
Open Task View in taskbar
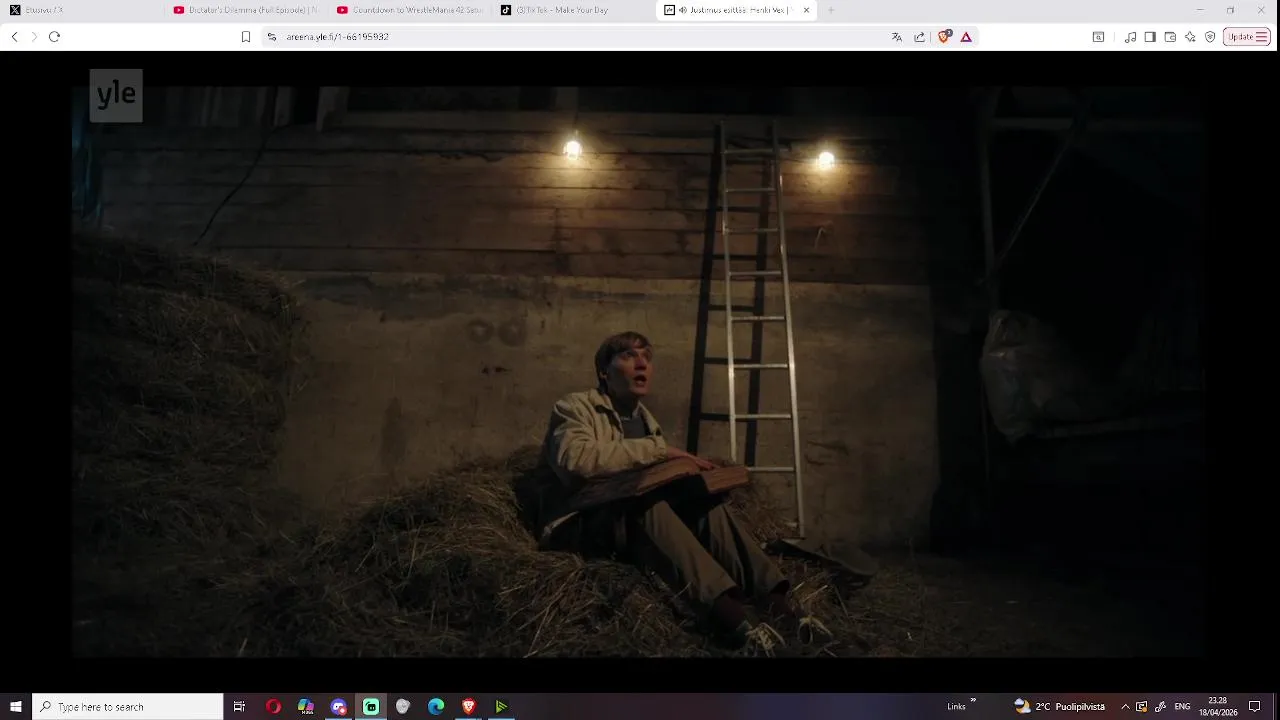[239, 706]
